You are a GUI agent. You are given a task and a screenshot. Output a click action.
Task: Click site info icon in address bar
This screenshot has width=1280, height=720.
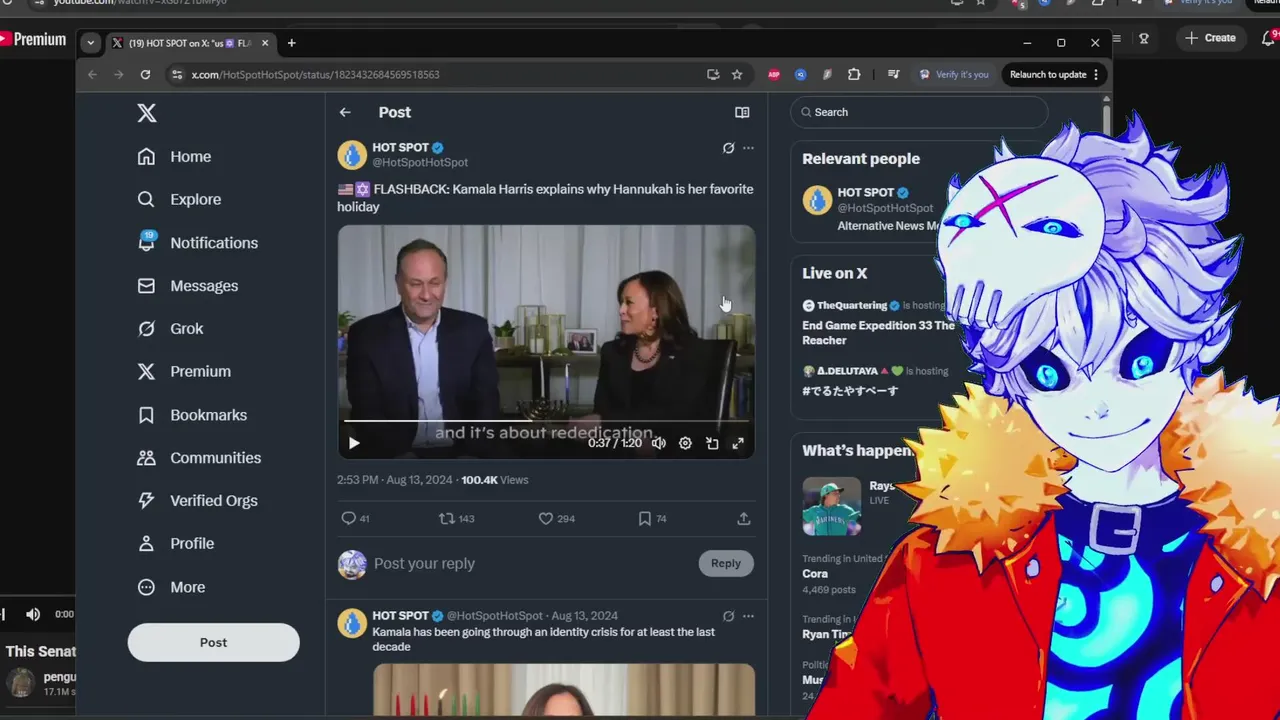tap(177, 74)
